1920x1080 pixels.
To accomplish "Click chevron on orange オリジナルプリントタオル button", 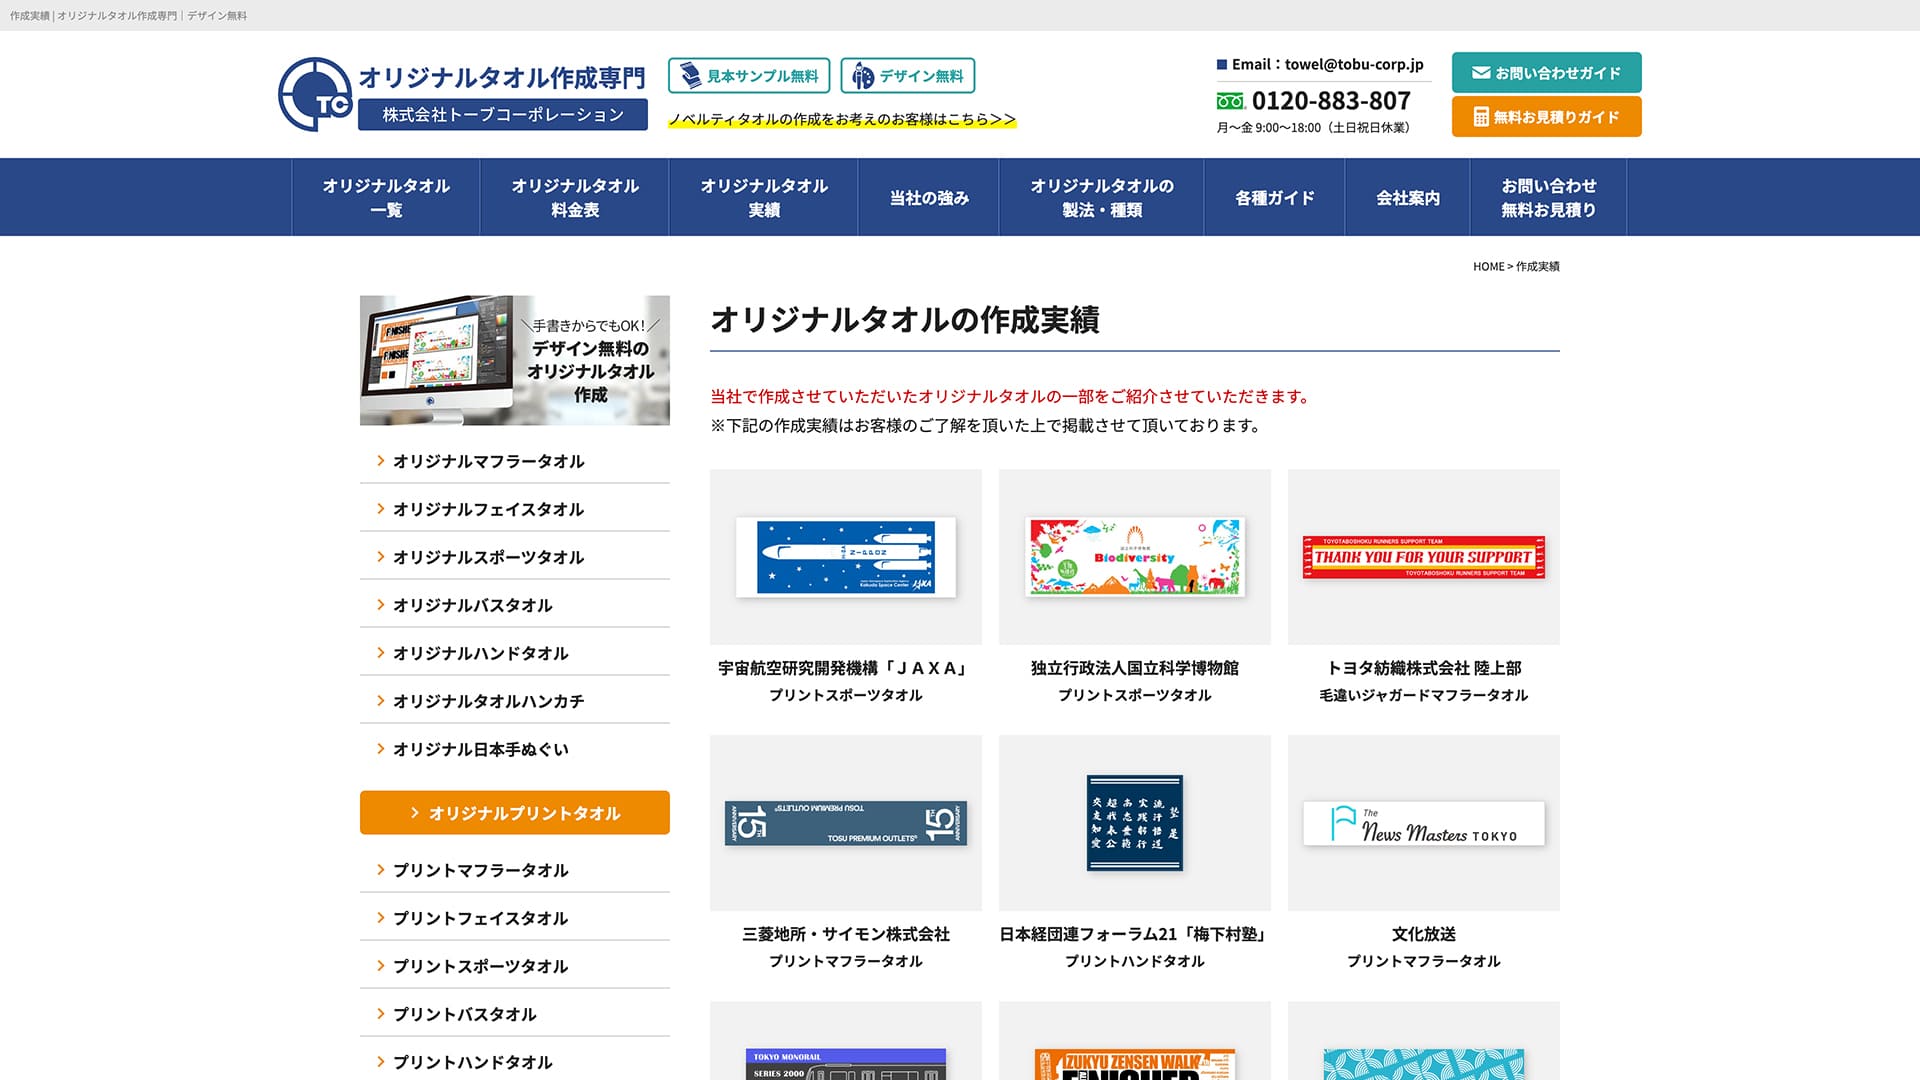I will 415,813.
